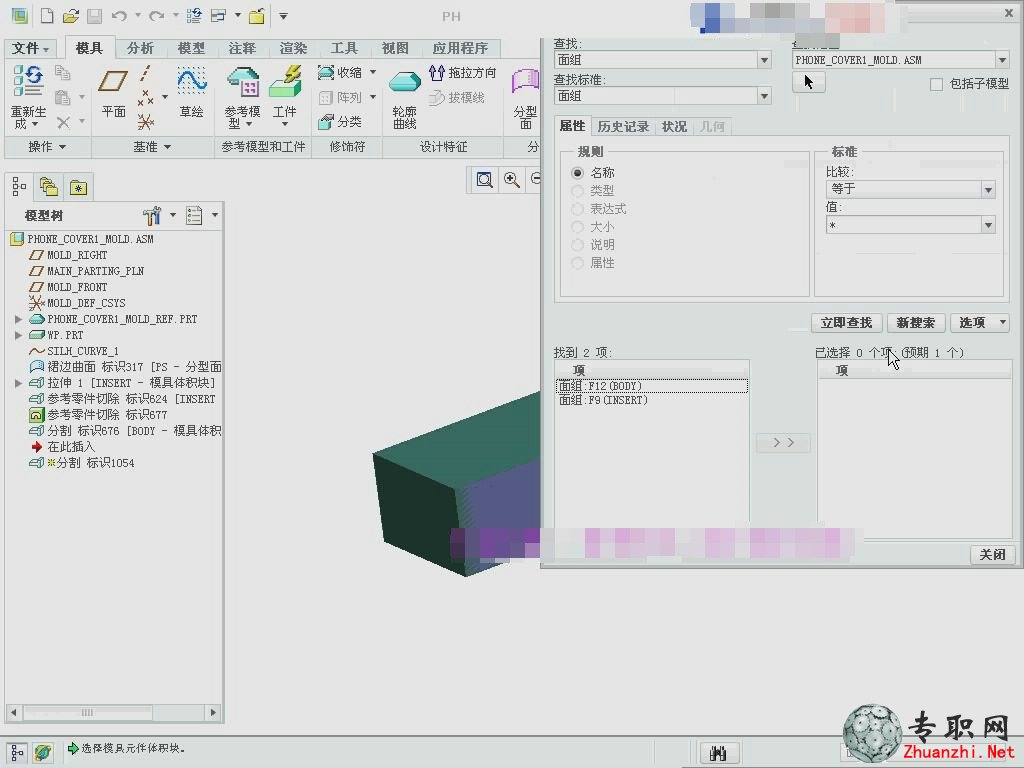Expand the 拉伸 1 tree node
1024x768 pixels.
pyautogui.click(x=18, y=383)
